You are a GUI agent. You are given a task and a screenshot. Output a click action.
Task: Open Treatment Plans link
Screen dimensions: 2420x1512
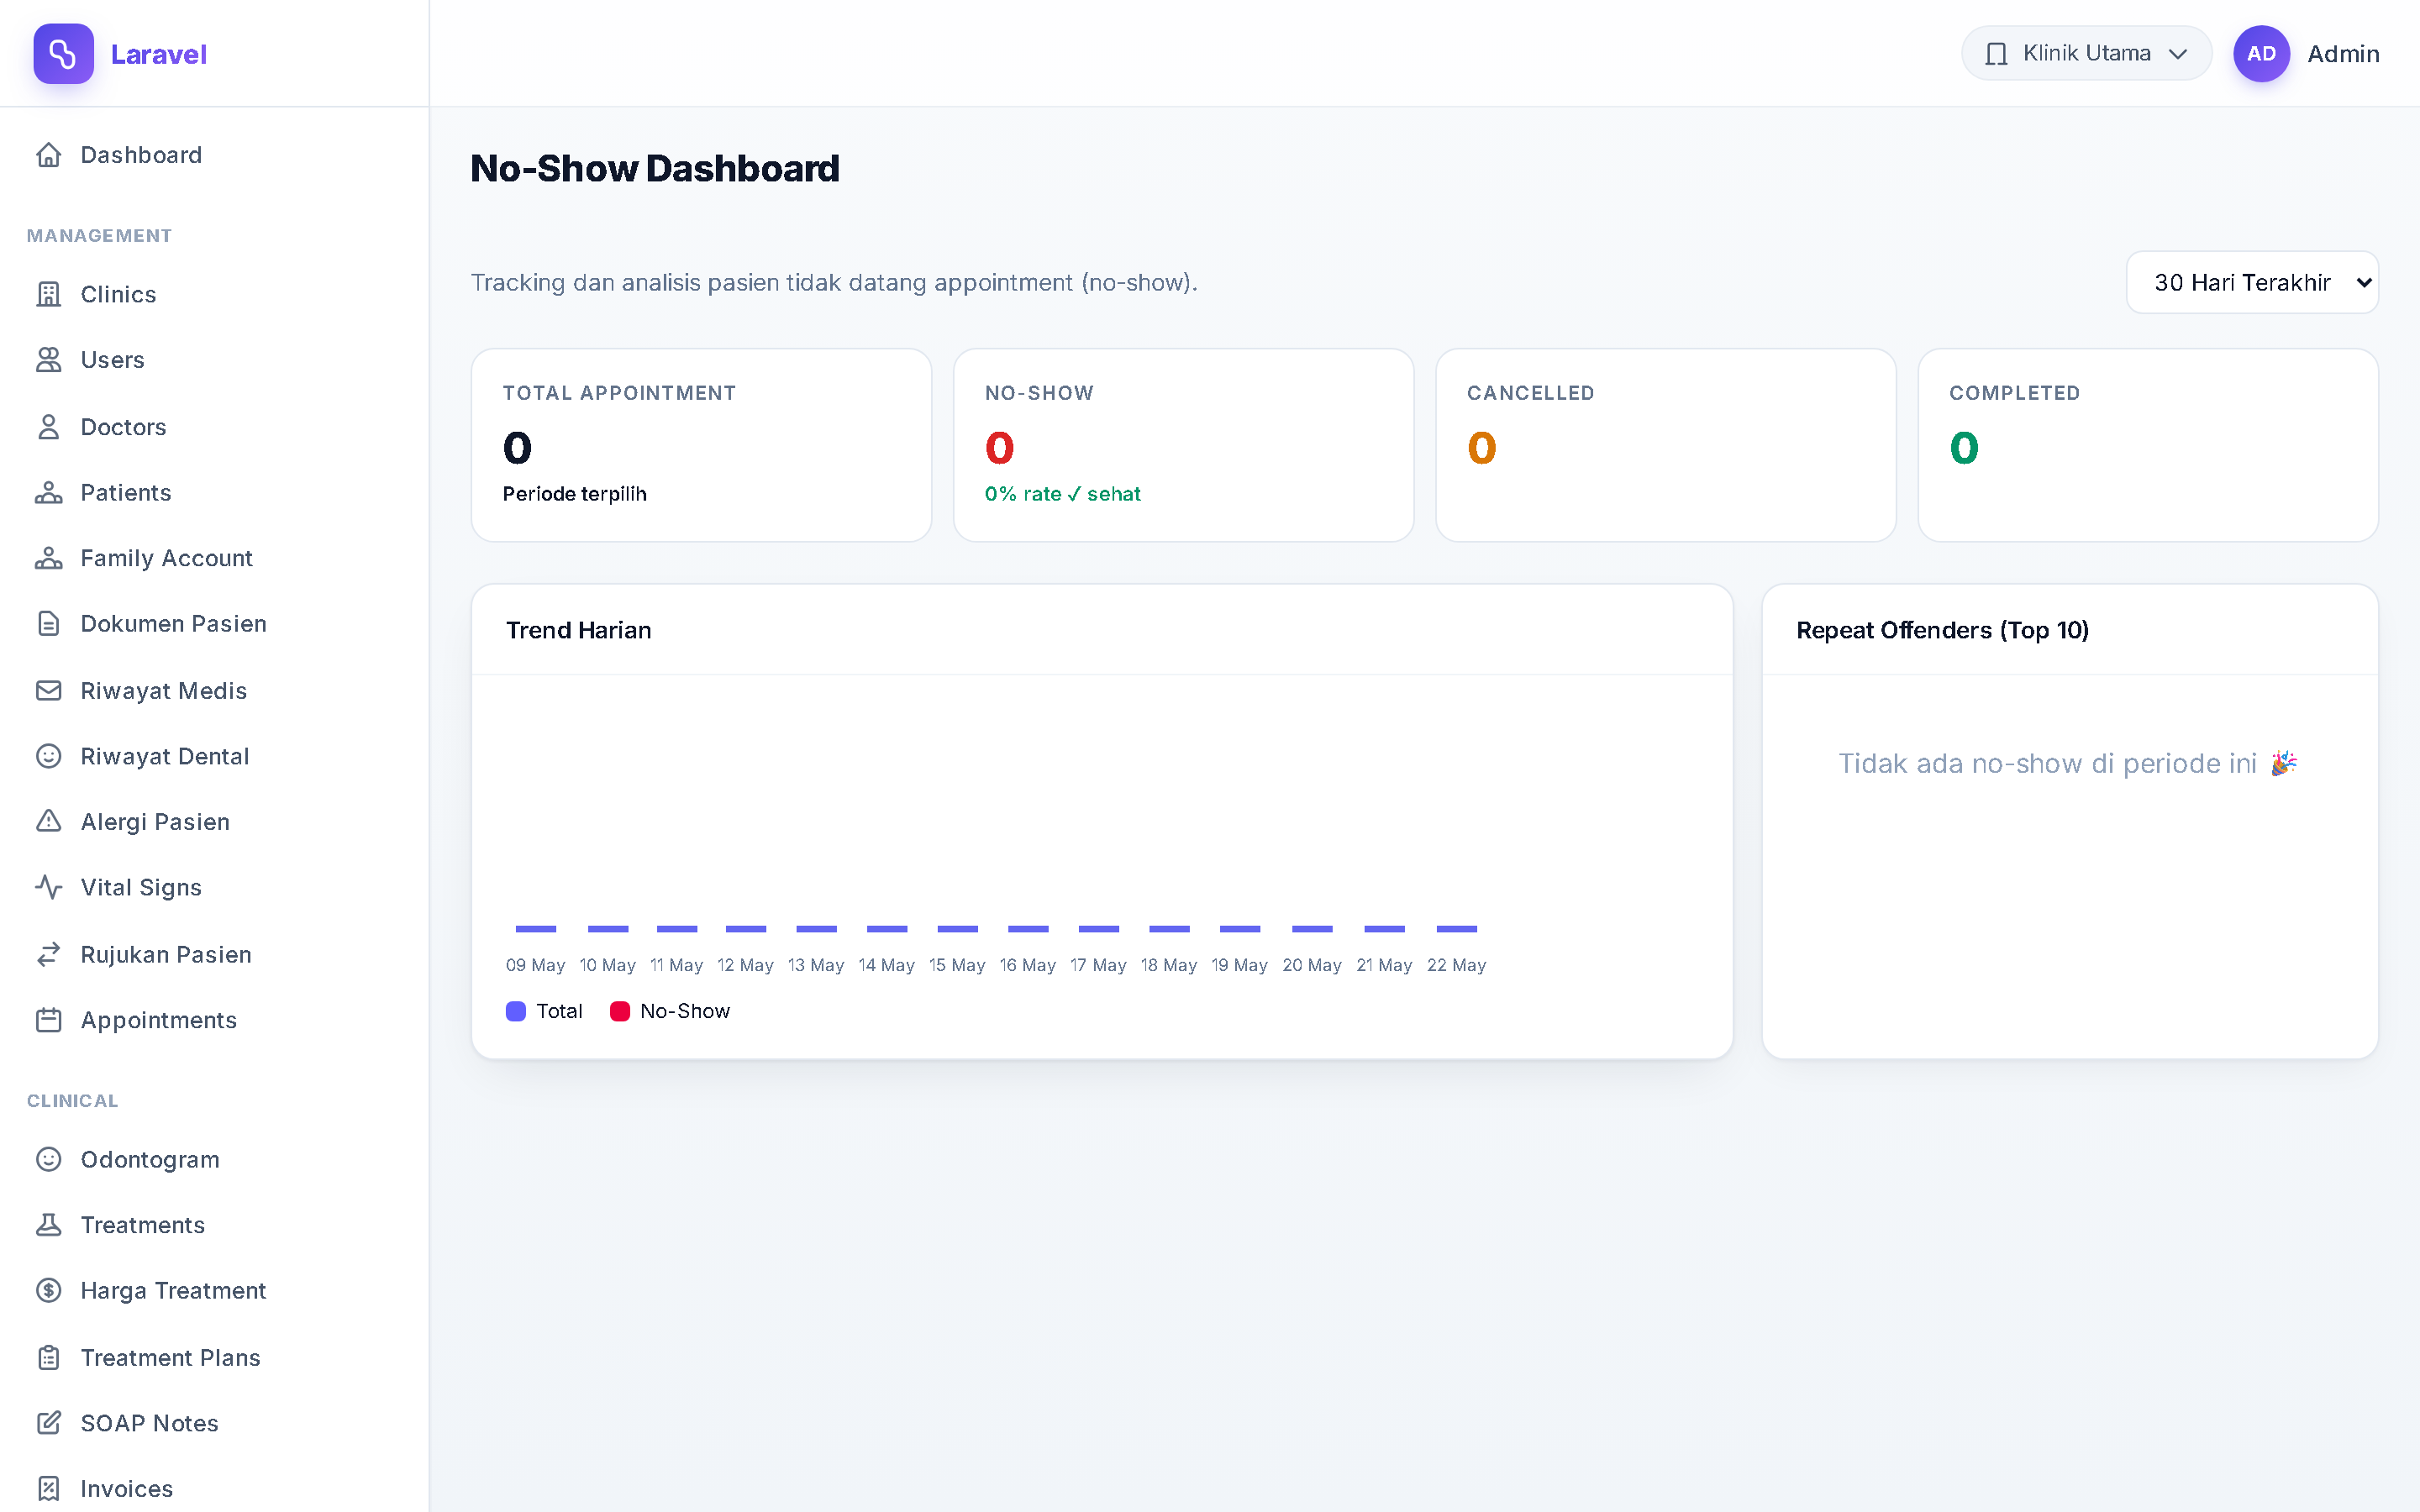click(214, 1358)
